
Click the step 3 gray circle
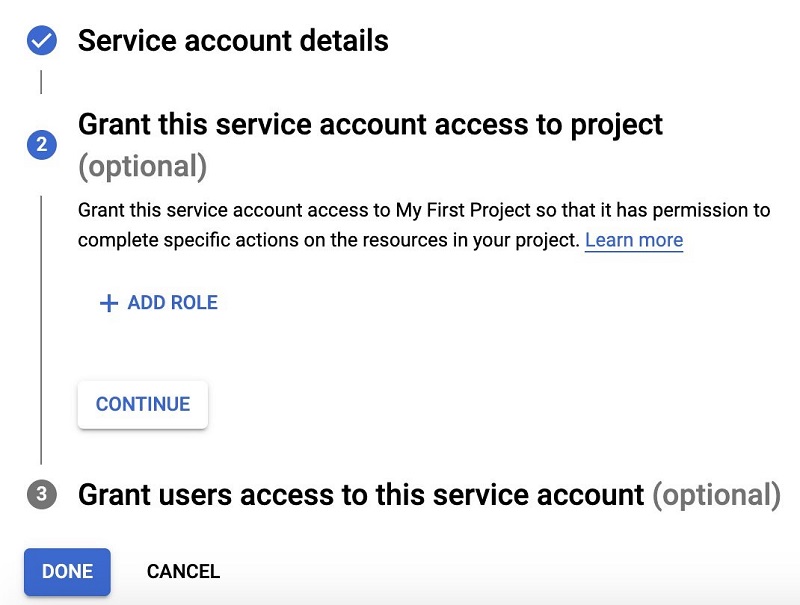42,494
